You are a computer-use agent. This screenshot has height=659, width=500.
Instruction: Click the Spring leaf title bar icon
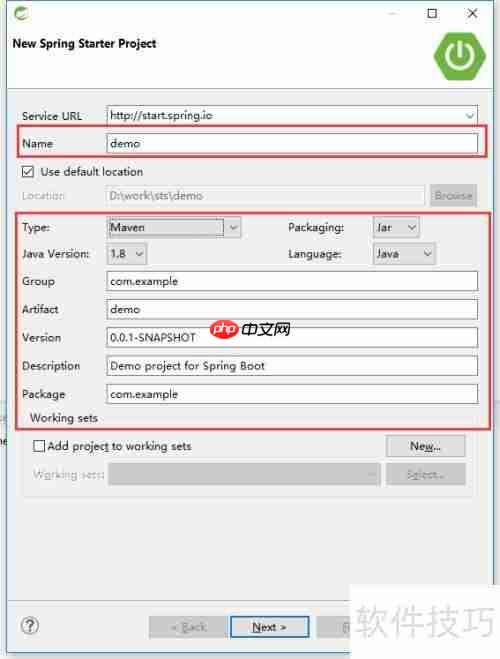pyautogui.click(x=21, y=13)
